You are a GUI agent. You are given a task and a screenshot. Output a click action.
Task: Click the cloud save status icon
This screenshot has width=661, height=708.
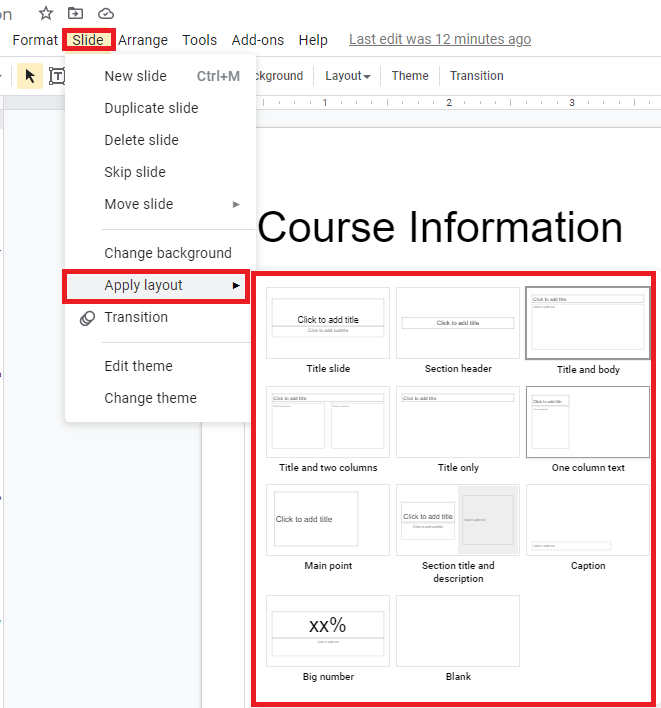click(106, 13)
